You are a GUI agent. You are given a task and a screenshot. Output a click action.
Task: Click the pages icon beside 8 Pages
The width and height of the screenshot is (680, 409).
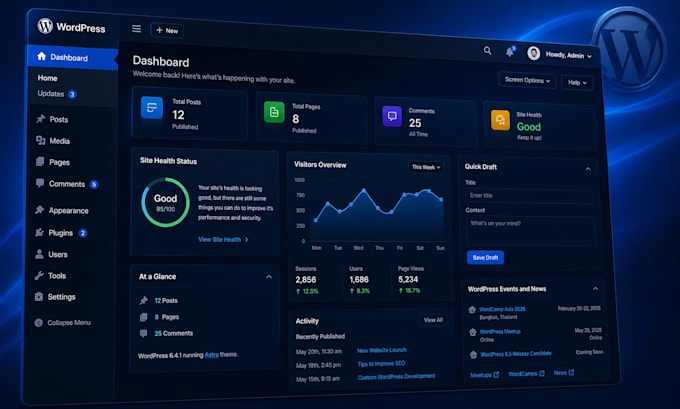pyautogui.click(x=144, y=317)
